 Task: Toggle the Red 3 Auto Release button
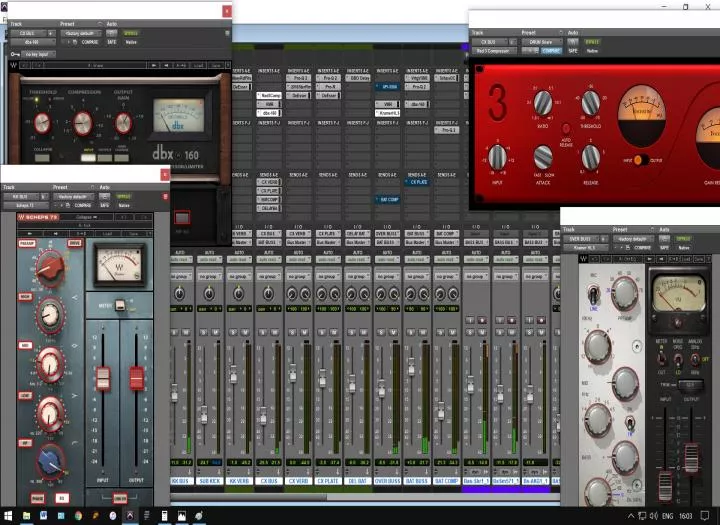[x=566, y=129]
